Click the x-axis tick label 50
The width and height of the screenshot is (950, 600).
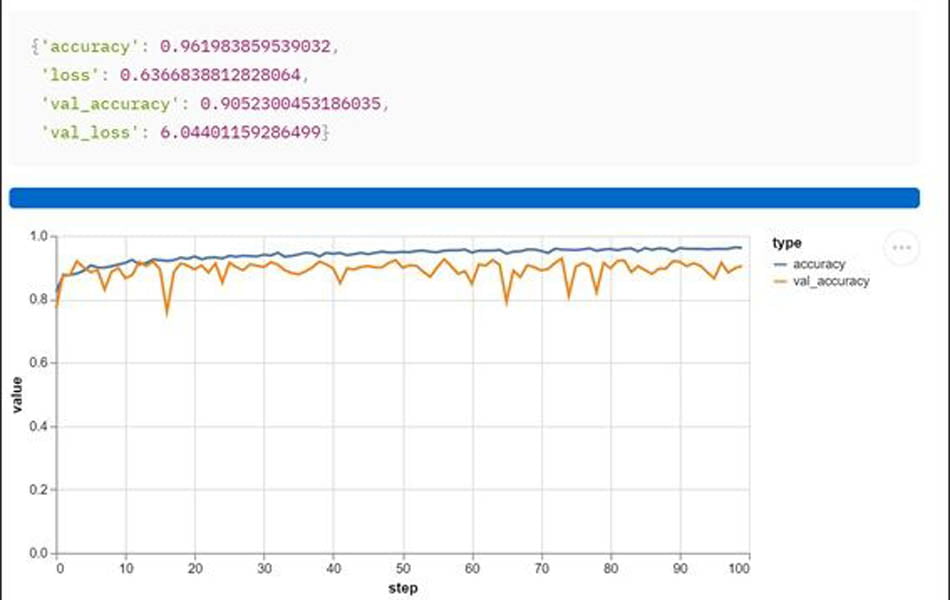[x=403, y=568]
